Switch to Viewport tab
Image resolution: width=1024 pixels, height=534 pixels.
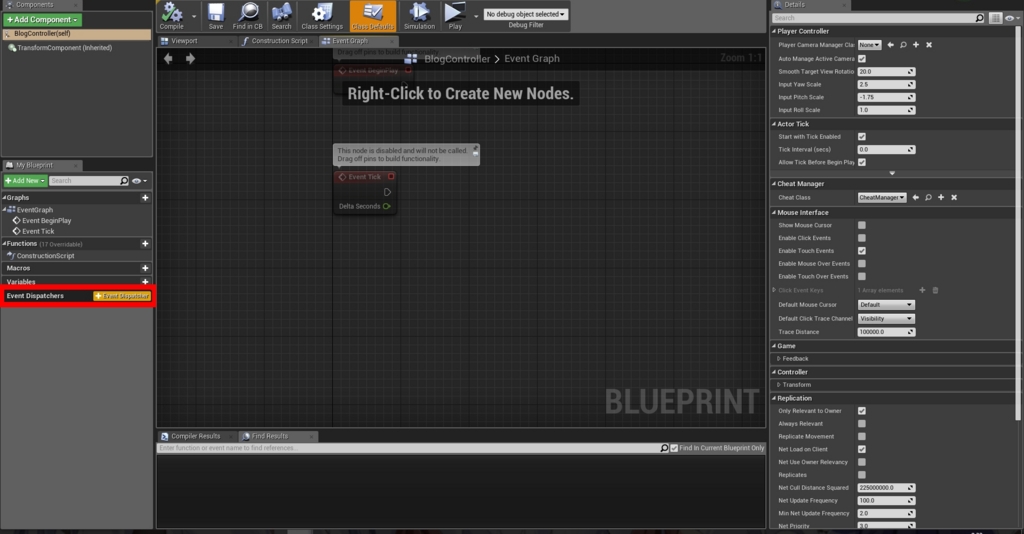(184, 40)
